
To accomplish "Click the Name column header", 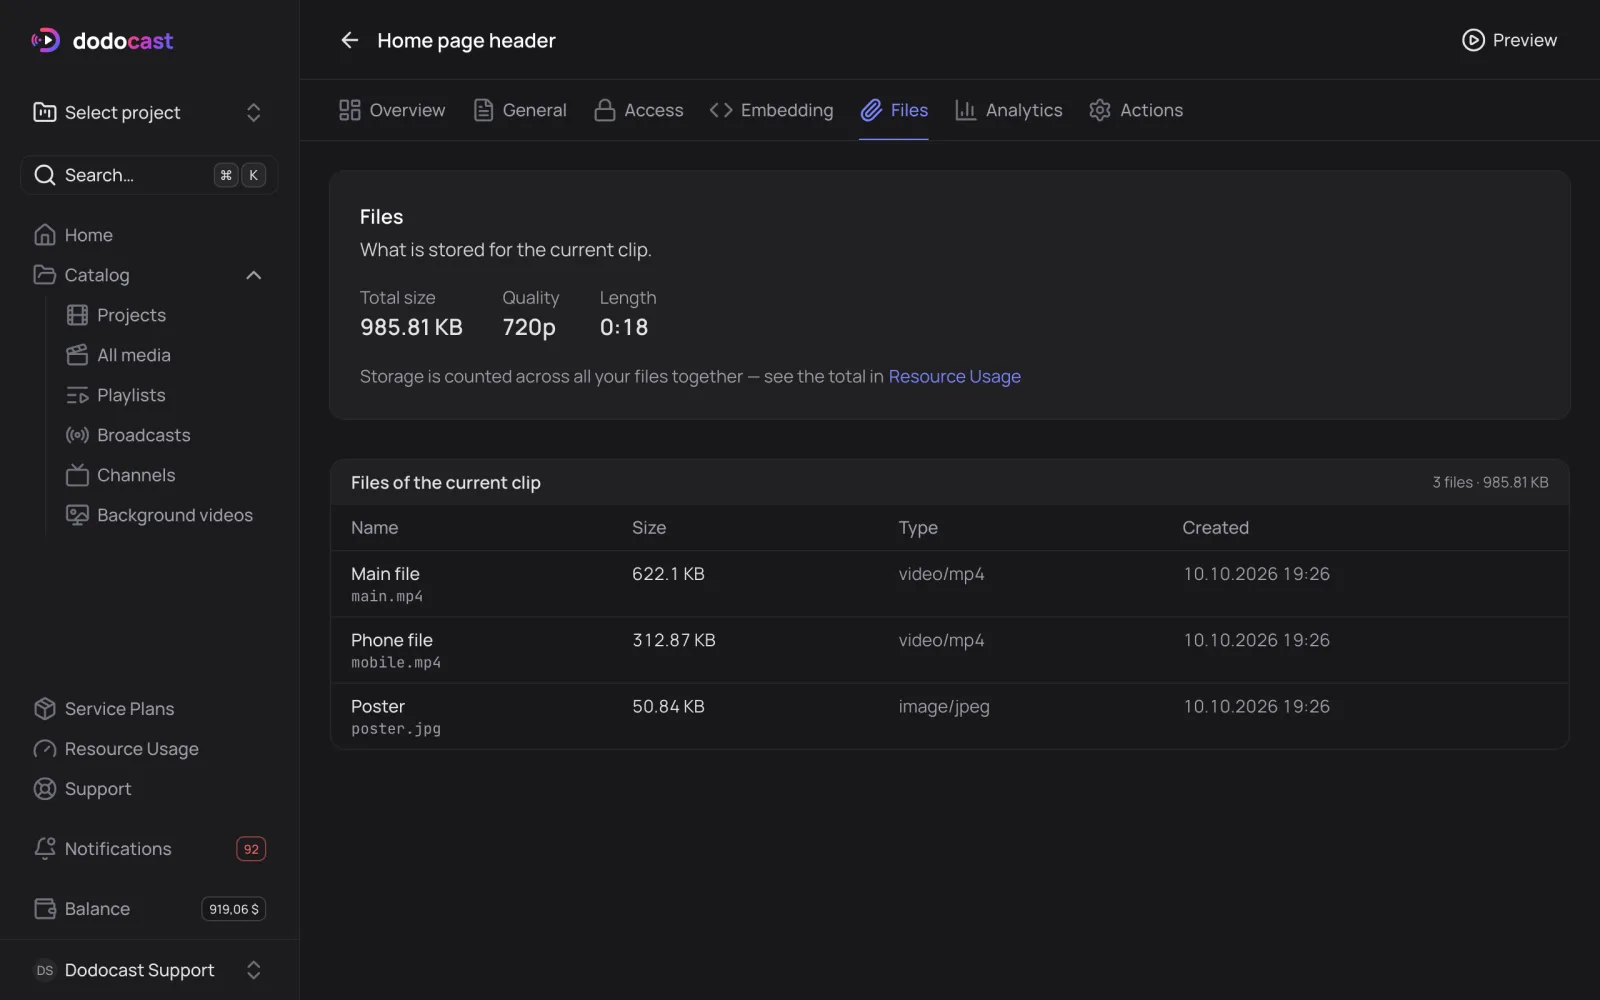I will tap(375, 528).
